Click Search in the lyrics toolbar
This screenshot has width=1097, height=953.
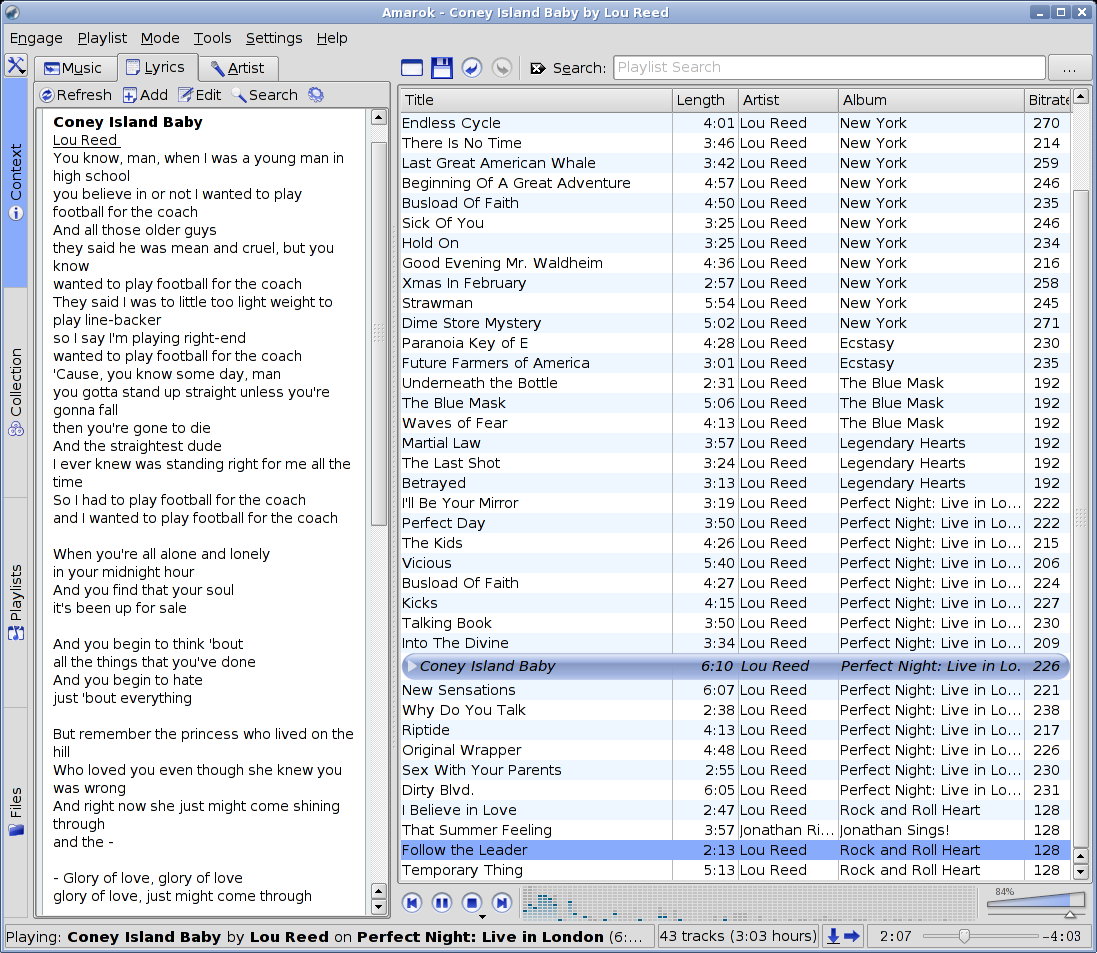pyautogui.click(x=264, y=95)
